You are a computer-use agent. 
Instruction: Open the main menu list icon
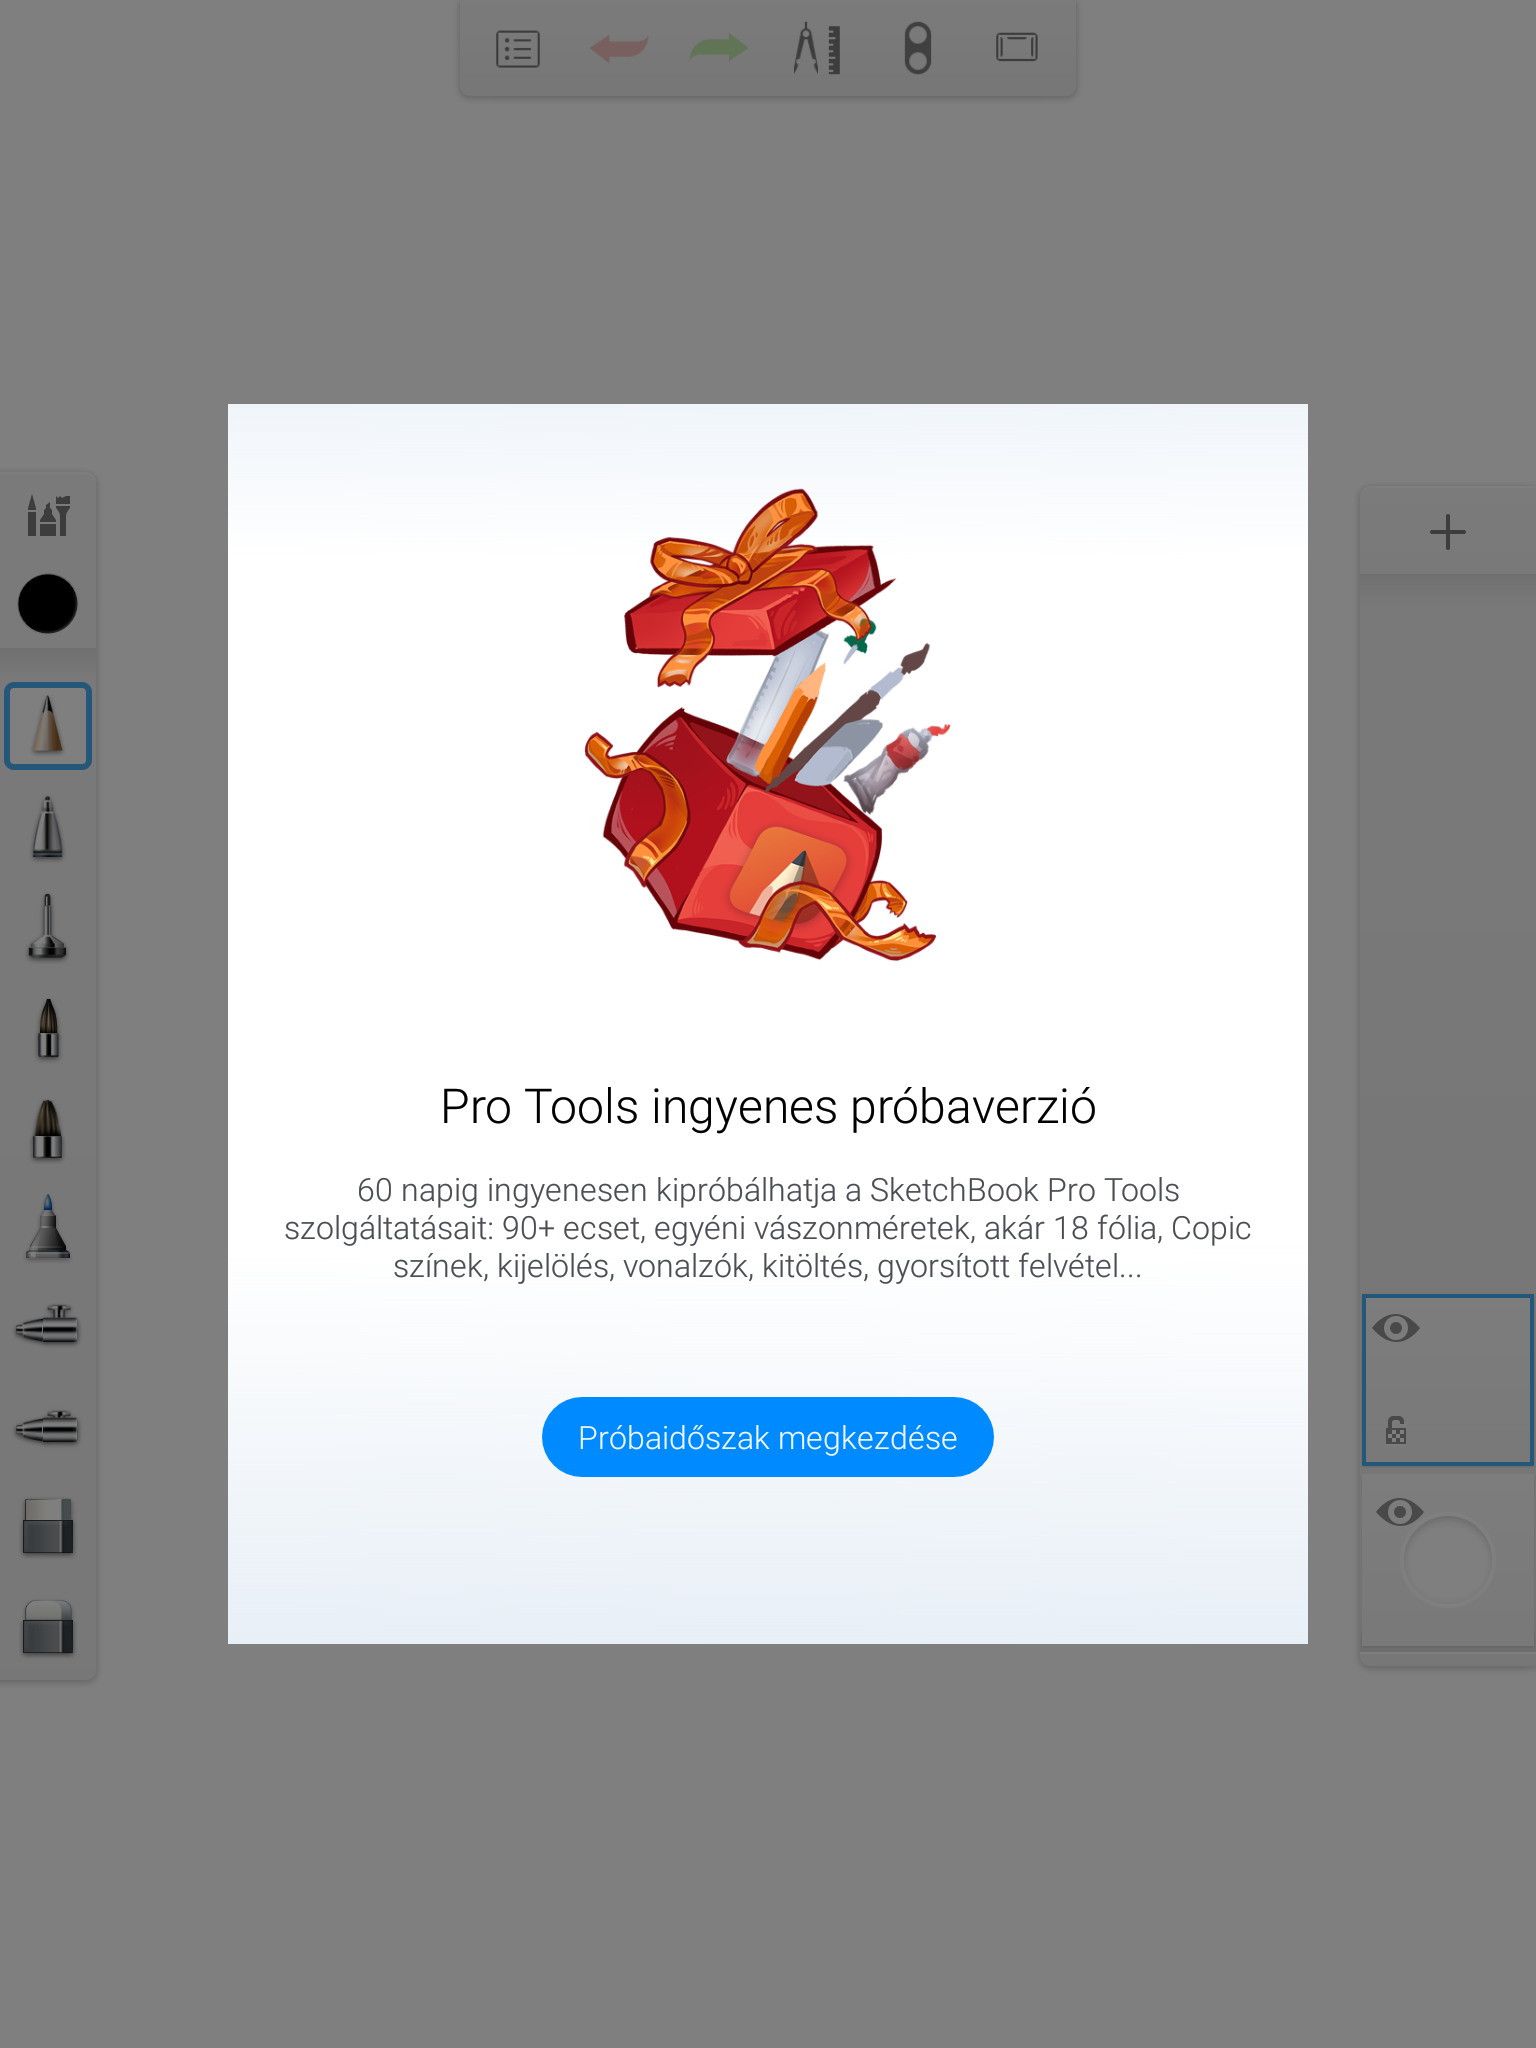coord(518,49)
